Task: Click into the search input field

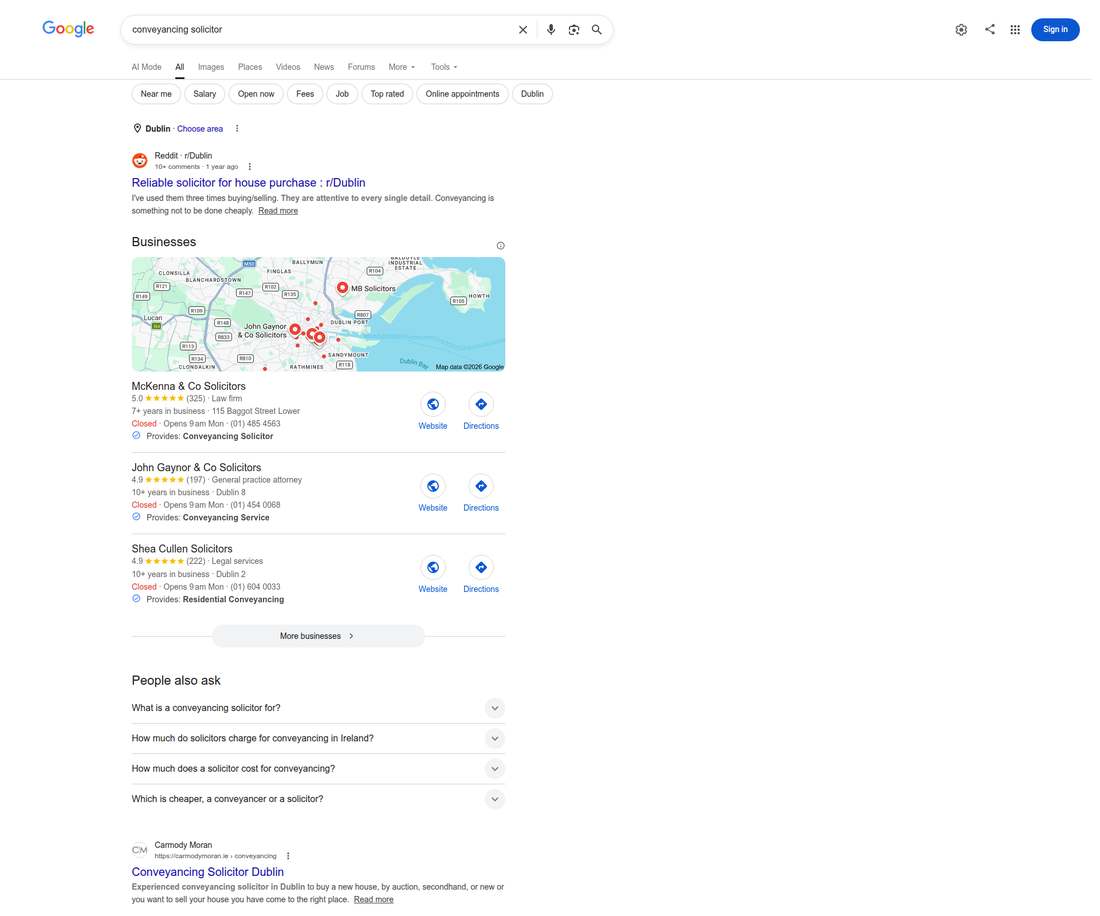Action: pyautogui.click(x=319, y=29)
